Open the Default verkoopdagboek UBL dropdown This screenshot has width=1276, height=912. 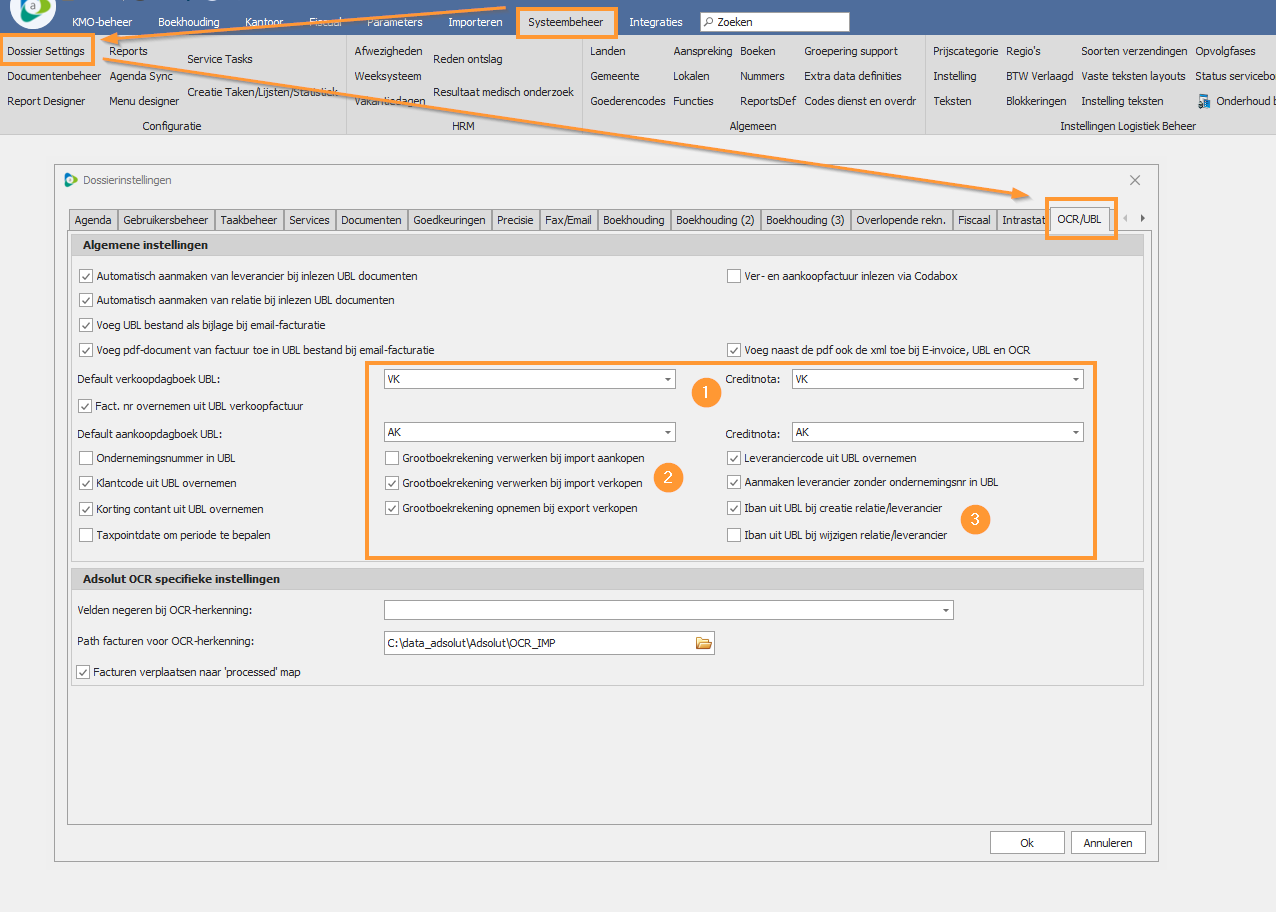(666, 380)
